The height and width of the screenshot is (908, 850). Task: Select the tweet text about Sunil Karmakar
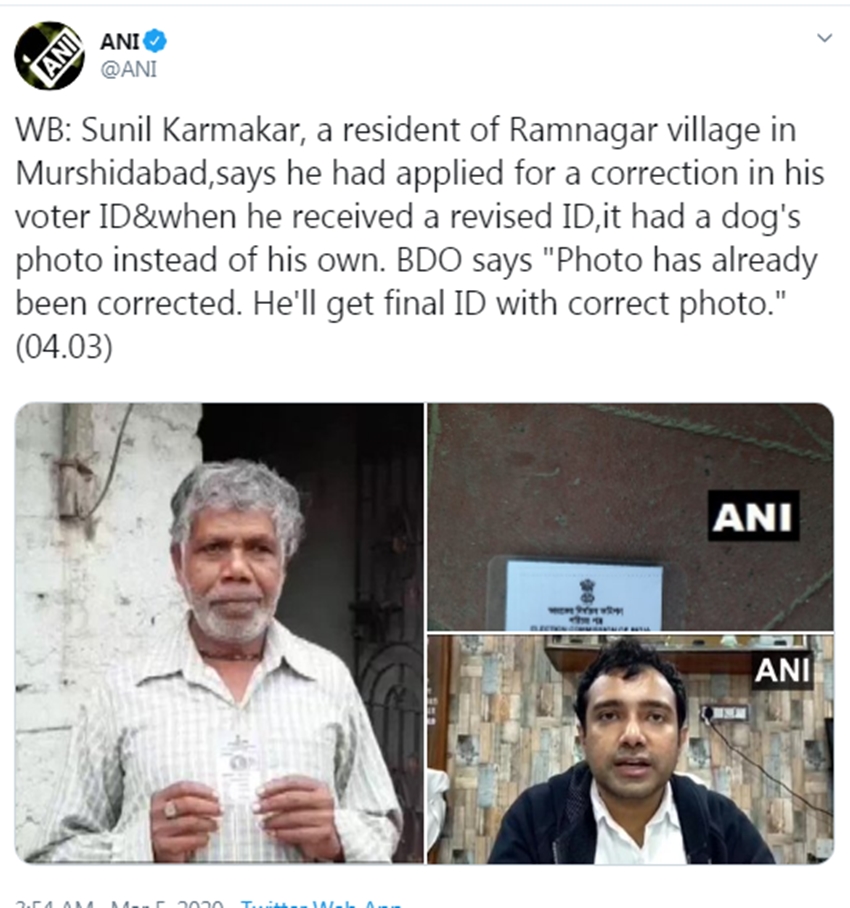(x=420, y=237)
